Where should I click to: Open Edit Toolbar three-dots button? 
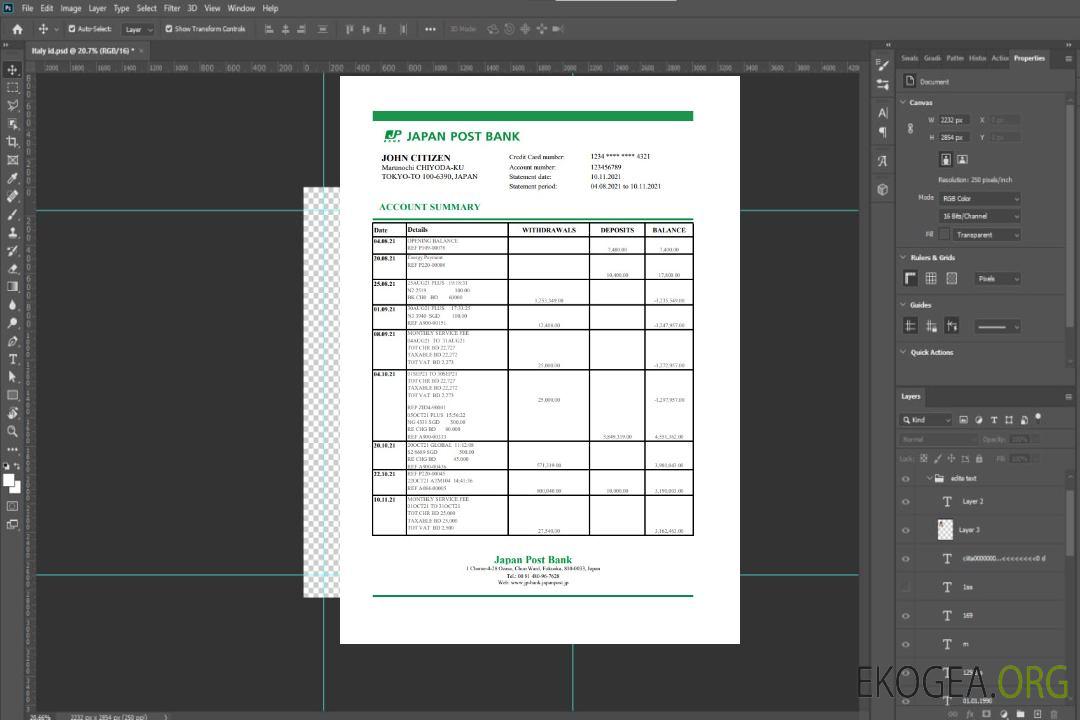(x=12, y=449)
